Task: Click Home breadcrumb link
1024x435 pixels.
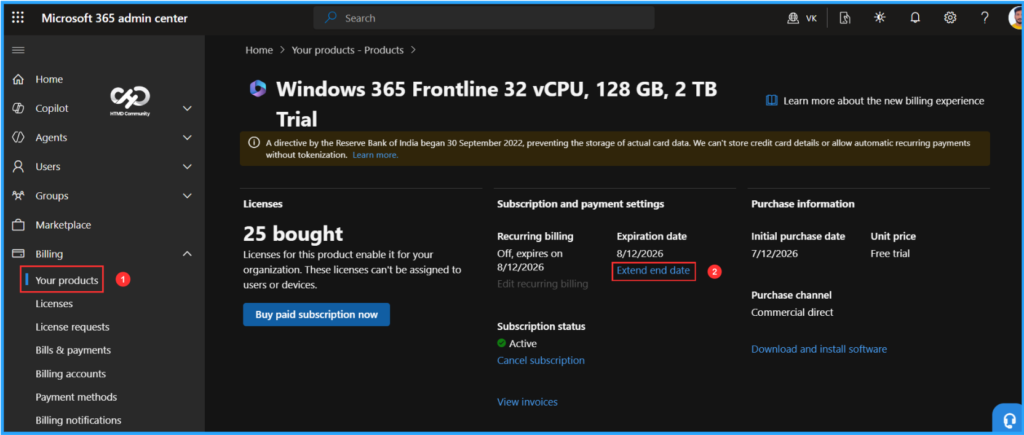Action: point(259,50)
